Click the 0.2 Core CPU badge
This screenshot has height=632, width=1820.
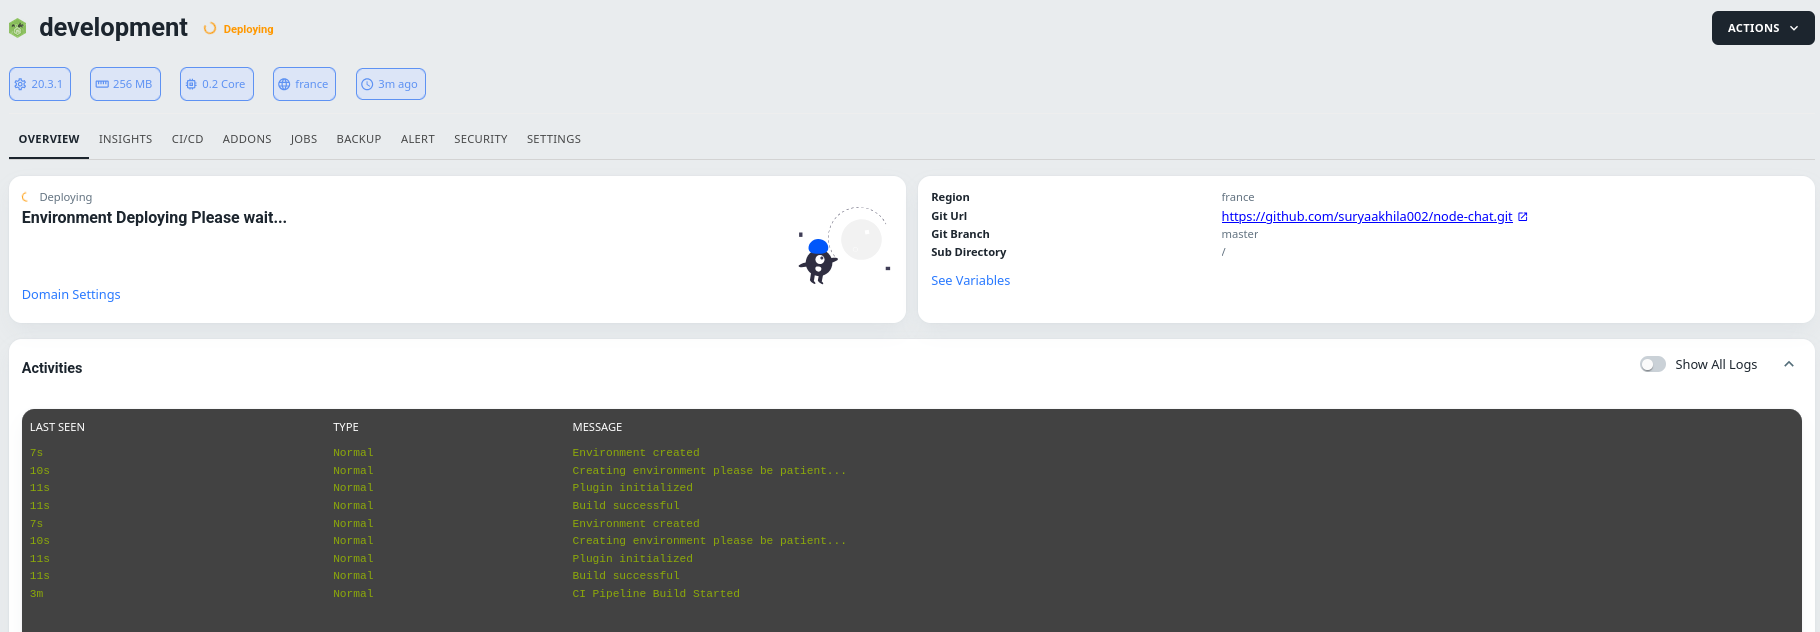[217, 84]
